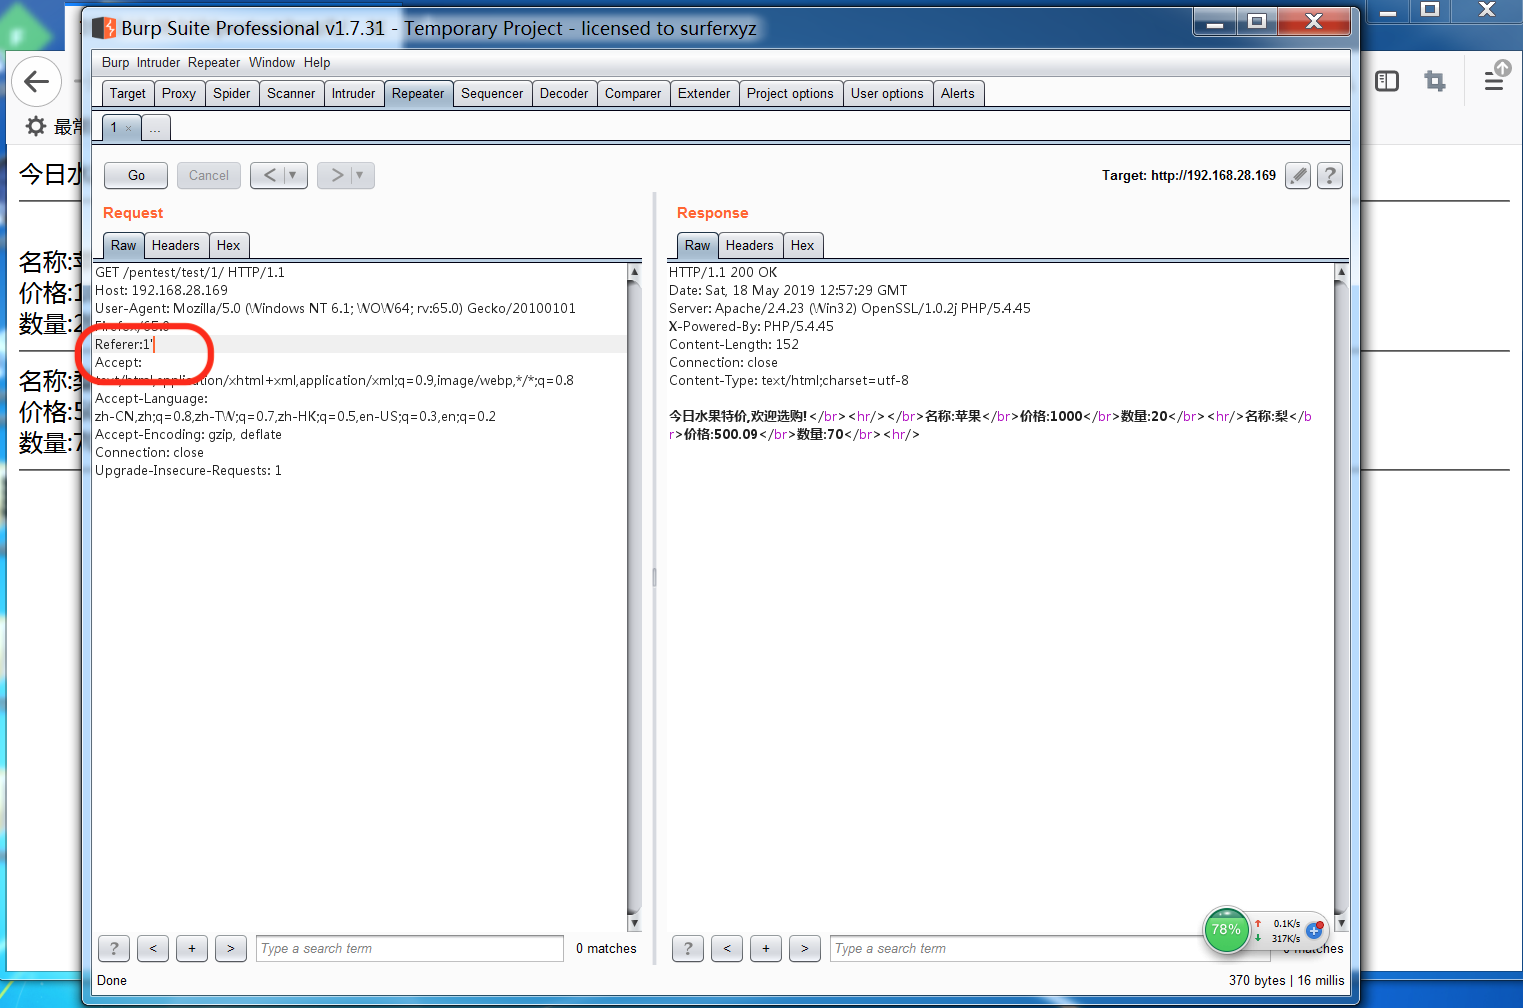Select the Response Hex tab

click(x=803, y=245)
